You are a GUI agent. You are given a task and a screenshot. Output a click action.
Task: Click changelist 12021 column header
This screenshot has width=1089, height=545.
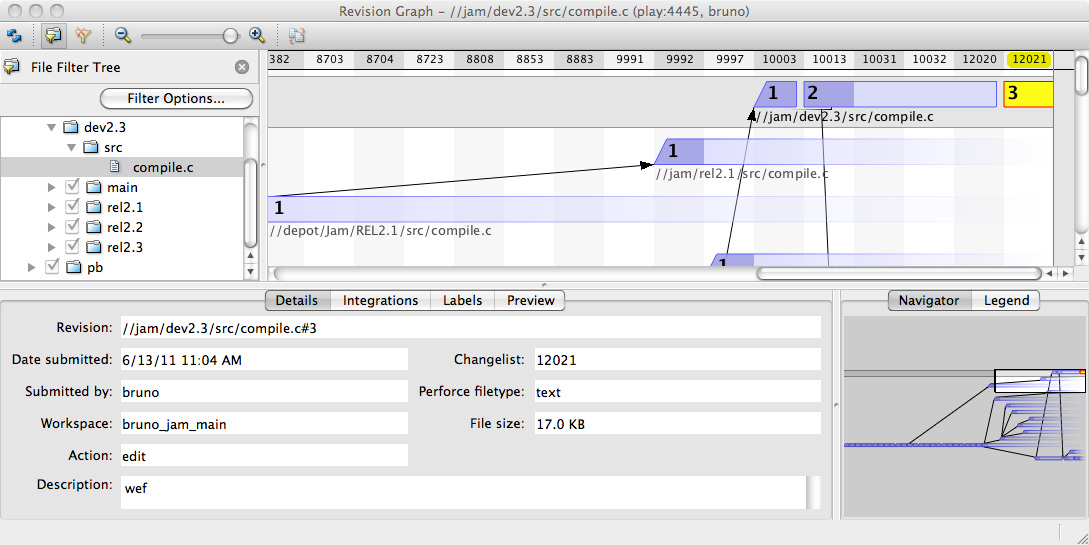point(1029,60)
